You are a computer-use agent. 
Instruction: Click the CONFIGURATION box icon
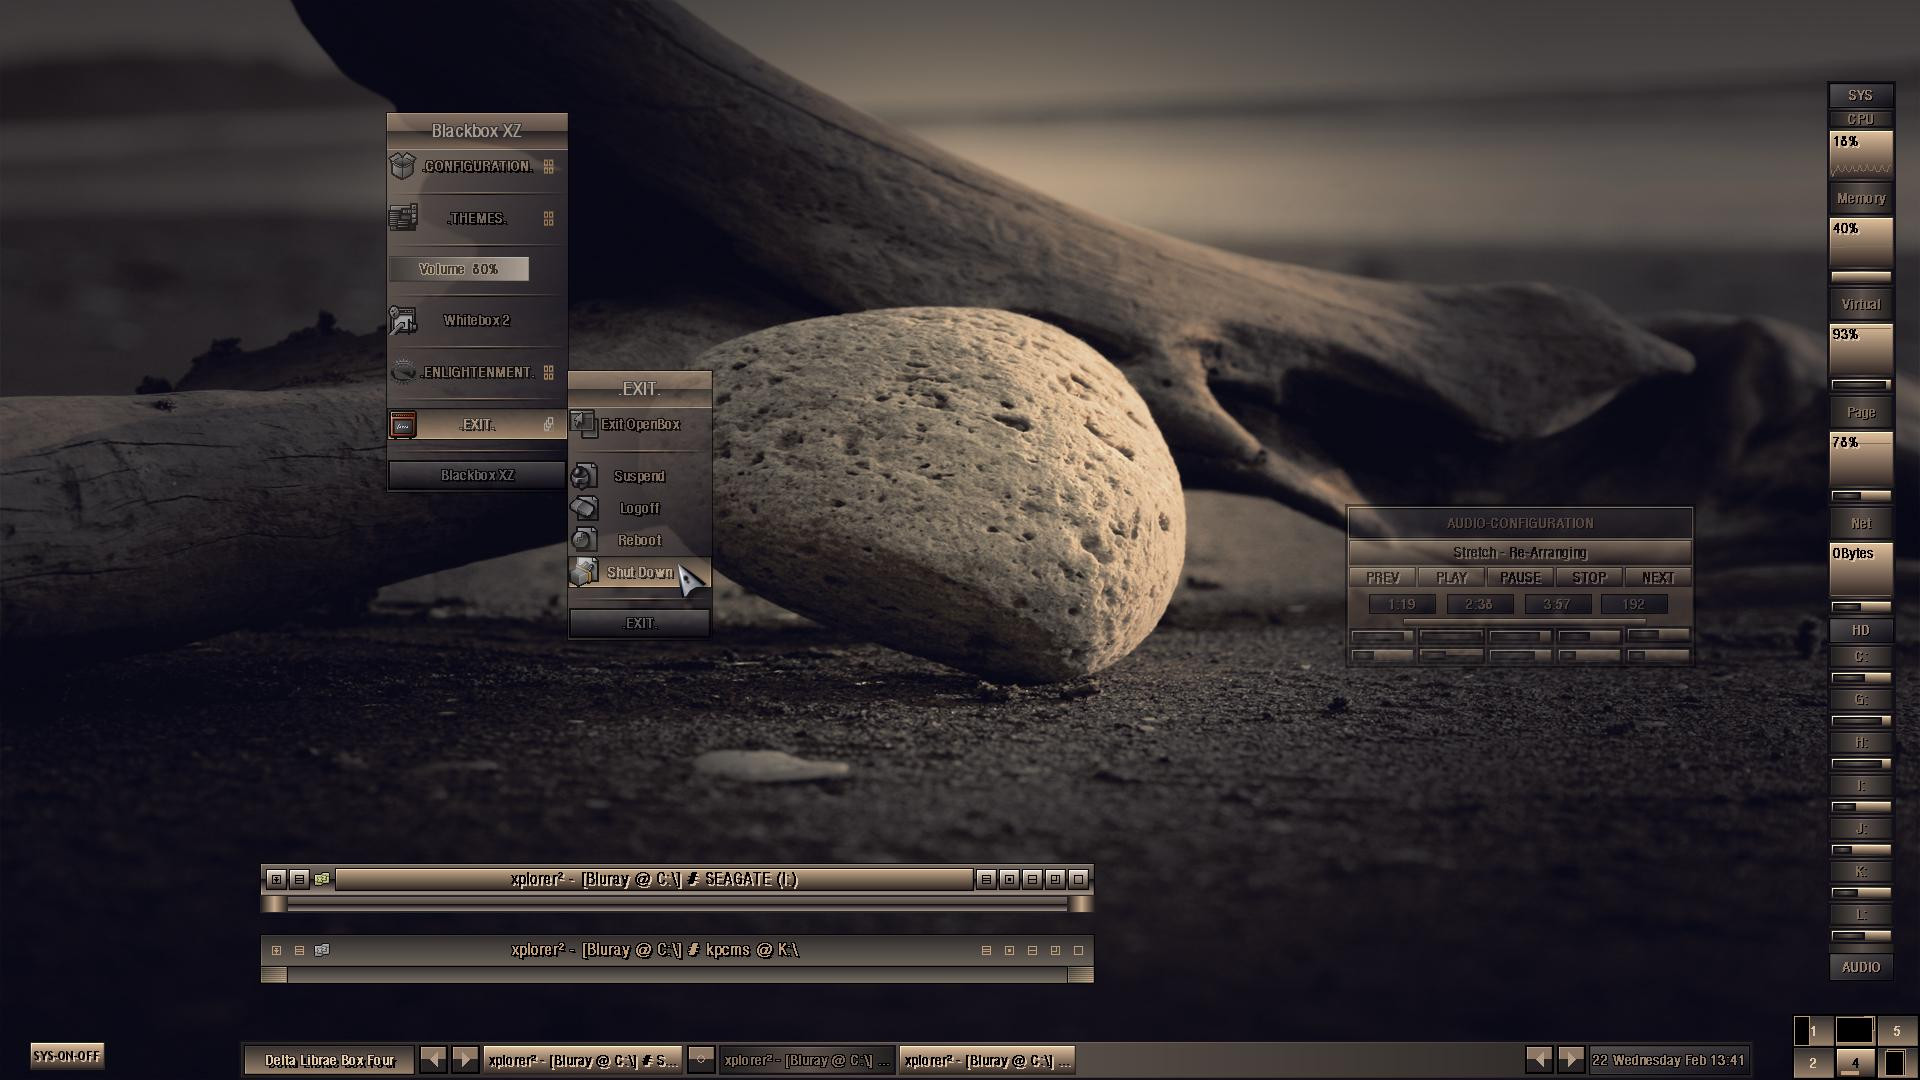pyautogui.click(x=402, y=166)
